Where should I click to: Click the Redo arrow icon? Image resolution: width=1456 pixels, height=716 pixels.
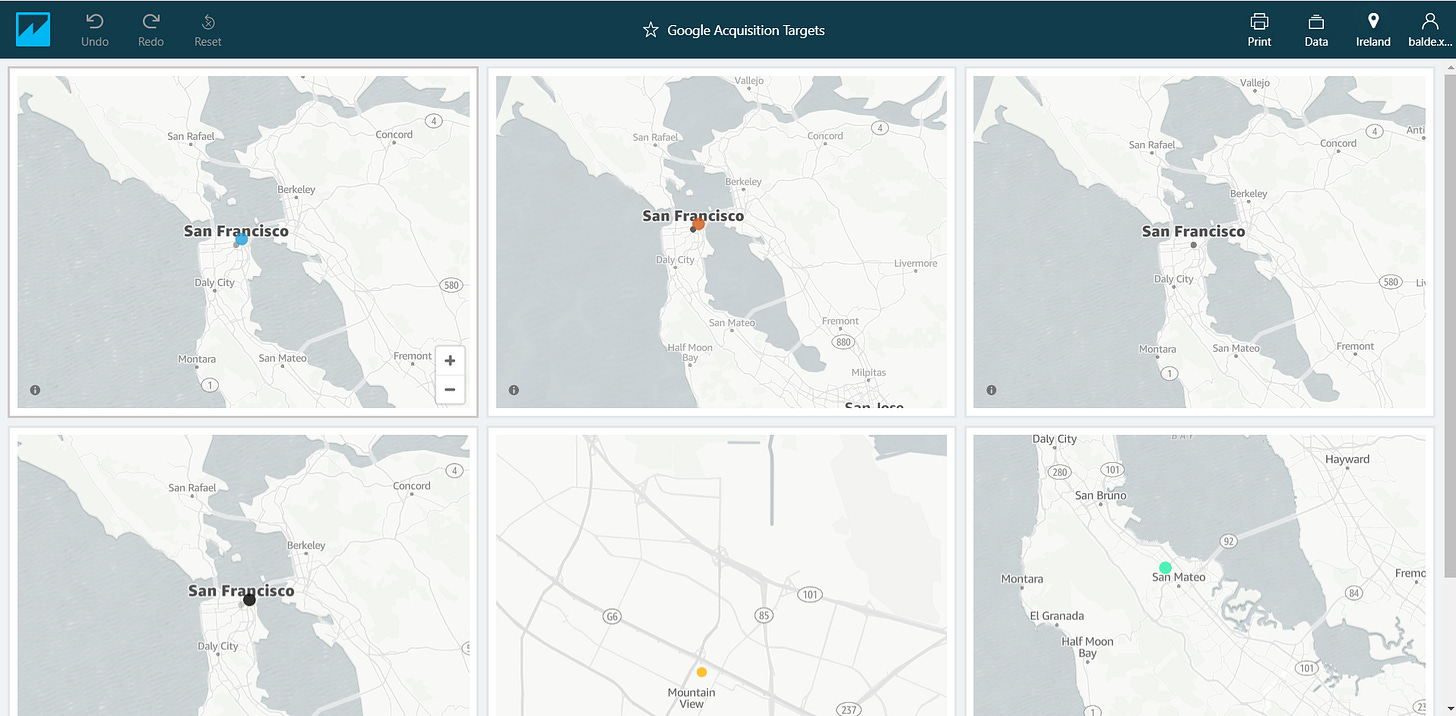pos(151,21)
